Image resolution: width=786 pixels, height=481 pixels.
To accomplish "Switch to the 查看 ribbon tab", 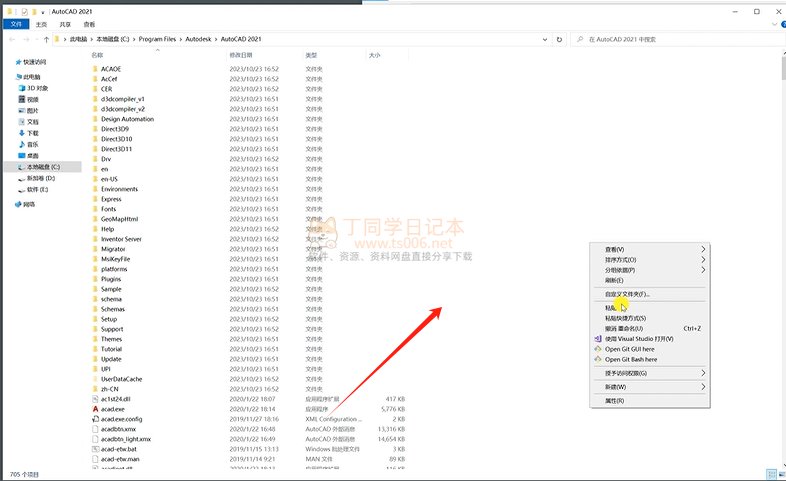I will tap(90, 23).
